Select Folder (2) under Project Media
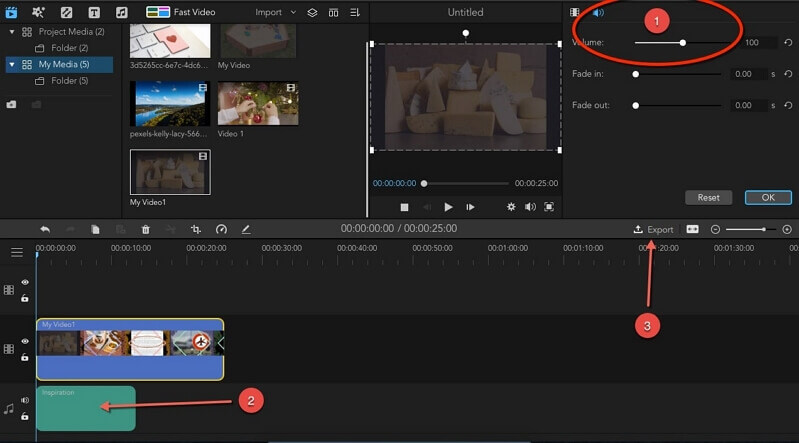 click(x=61, y=48)
